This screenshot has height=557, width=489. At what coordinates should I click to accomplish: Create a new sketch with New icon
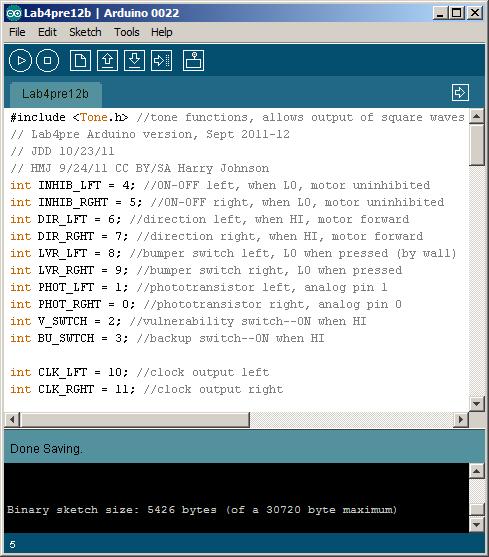tap(80, 60)
